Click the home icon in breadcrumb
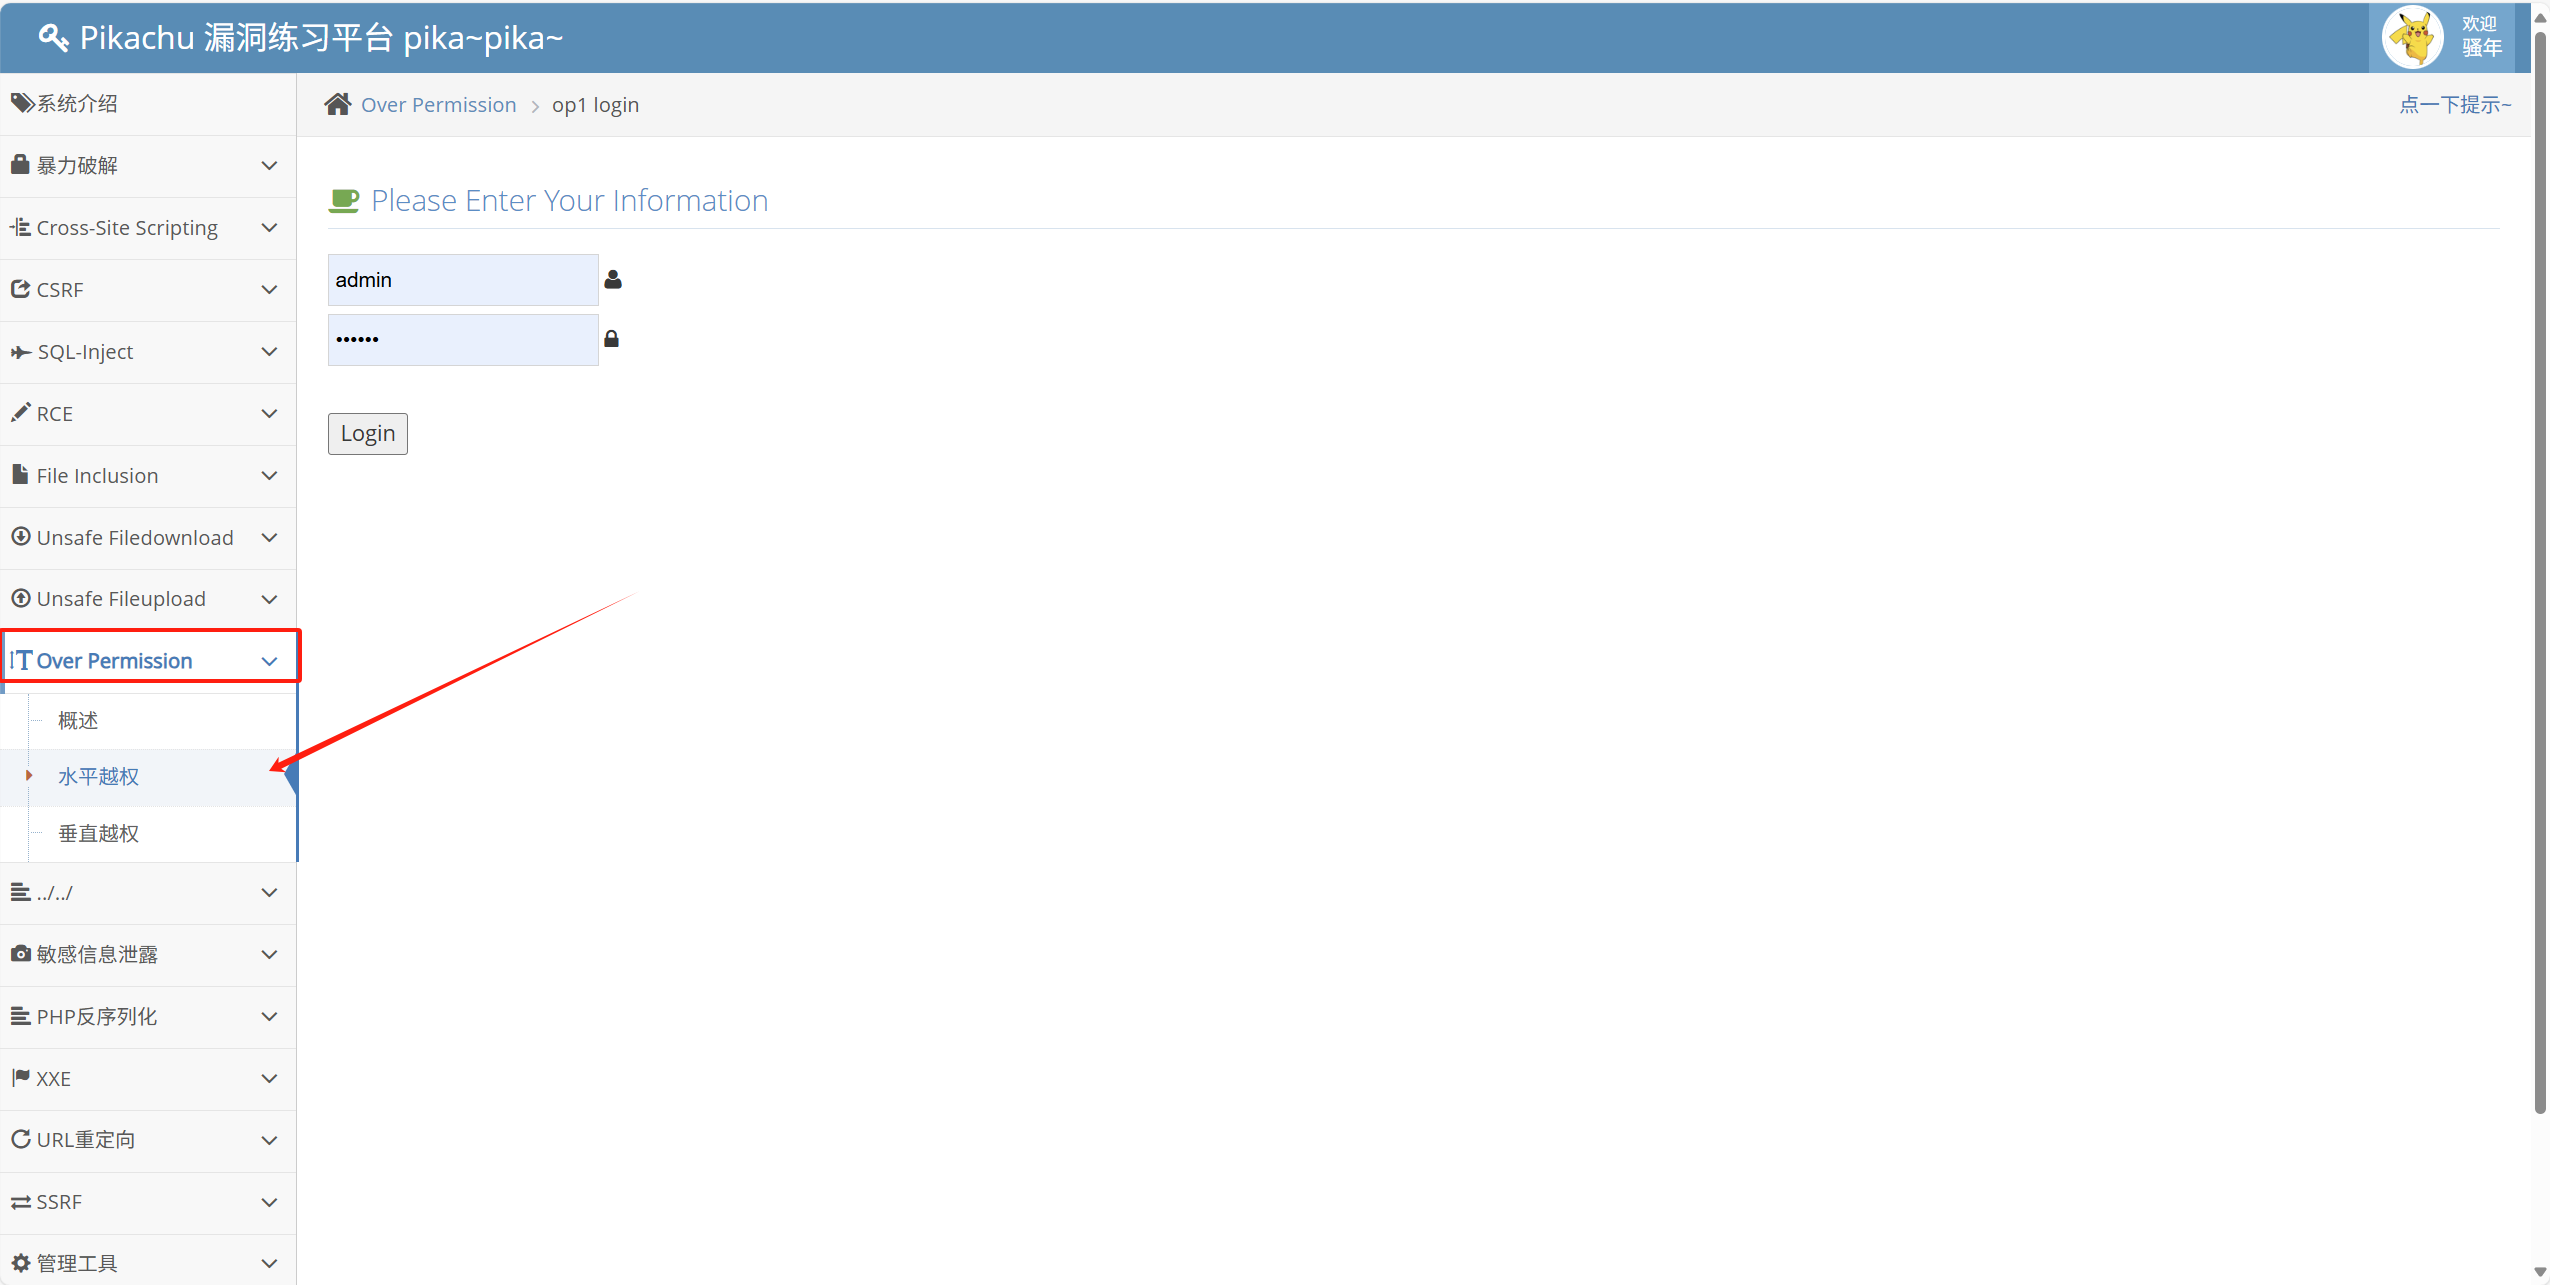The height and width of the screenshot is (1285, 2550). tap(337, 104)
